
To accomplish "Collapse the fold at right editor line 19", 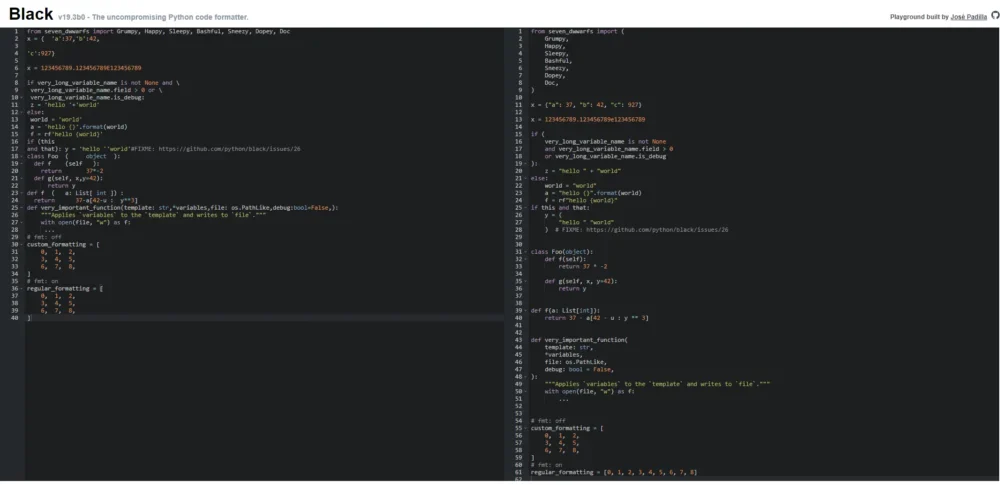I will (x=526, y=163).
